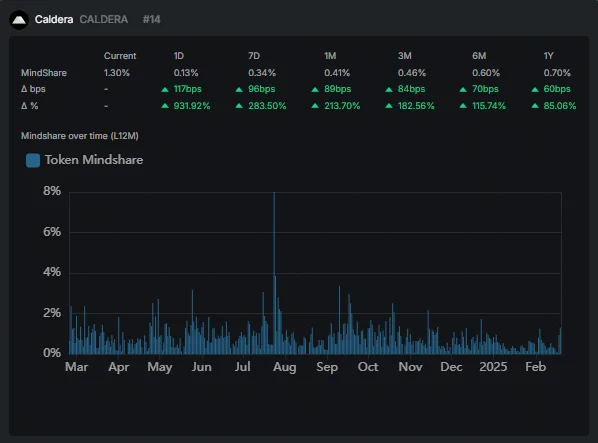This screenshot has height=443, width=598.
Task: Select the 1D column header
Action: [x=178, y=56]
